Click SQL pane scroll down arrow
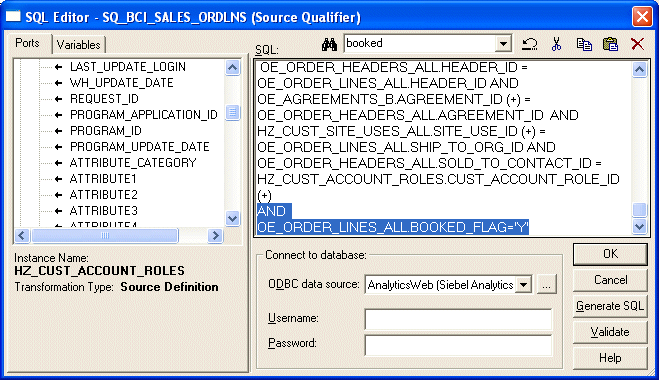 [x=639, y=227]
